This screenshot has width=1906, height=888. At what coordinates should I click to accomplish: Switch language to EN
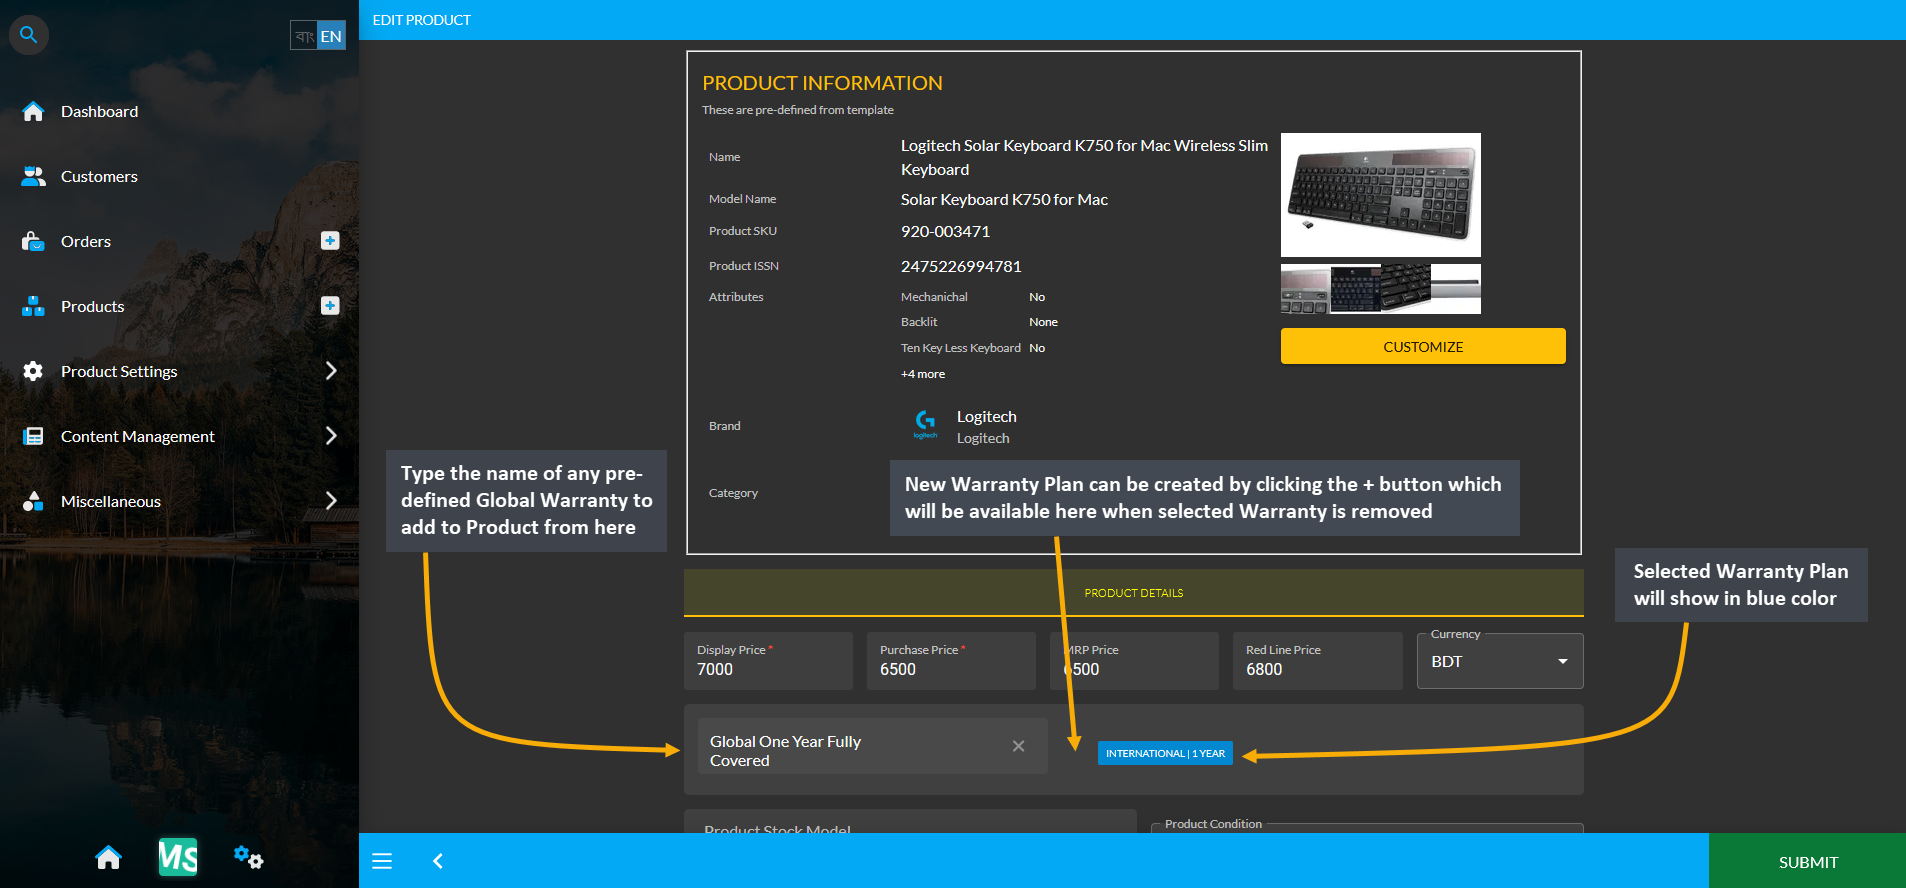[x=331, y=36]
